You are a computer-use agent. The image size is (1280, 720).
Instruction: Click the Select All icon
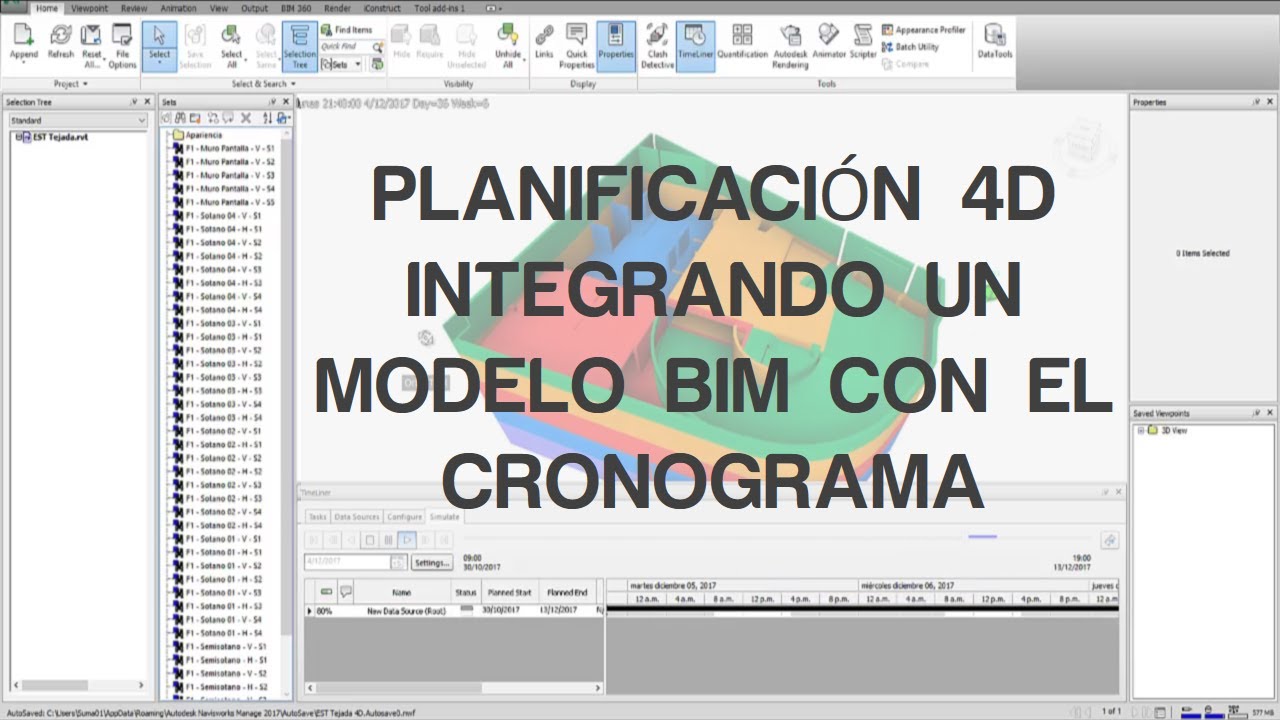click(x=231, y=44)
